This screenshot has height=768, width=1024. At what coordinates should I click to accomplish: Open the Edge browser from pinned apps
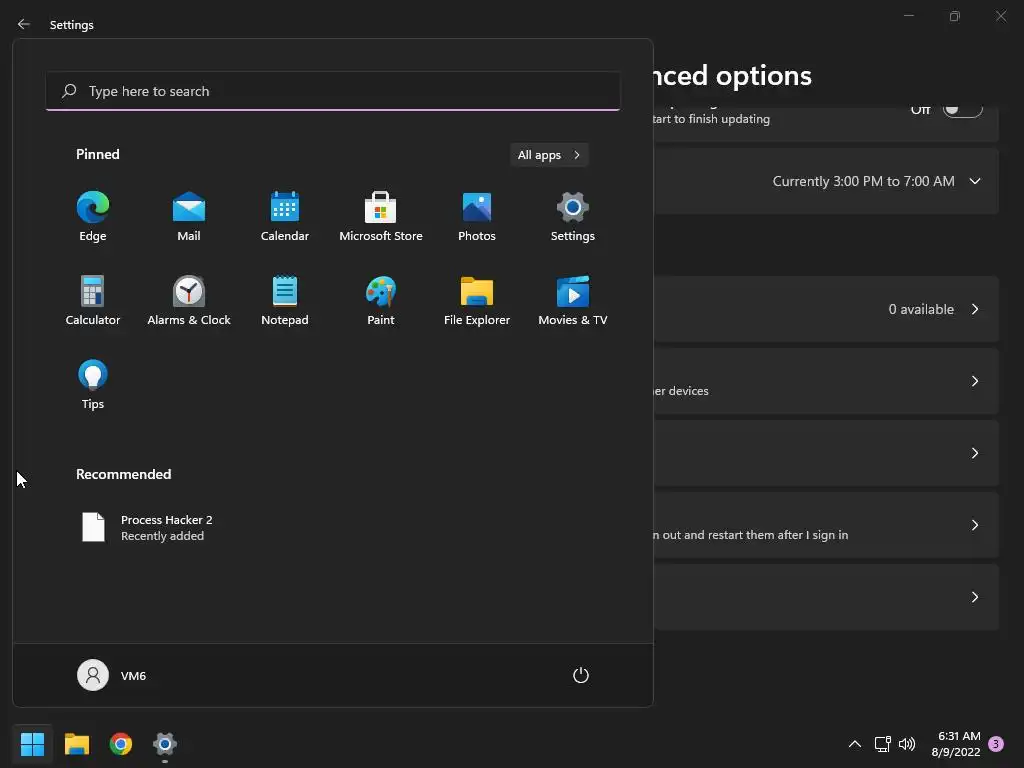(93, 217)
